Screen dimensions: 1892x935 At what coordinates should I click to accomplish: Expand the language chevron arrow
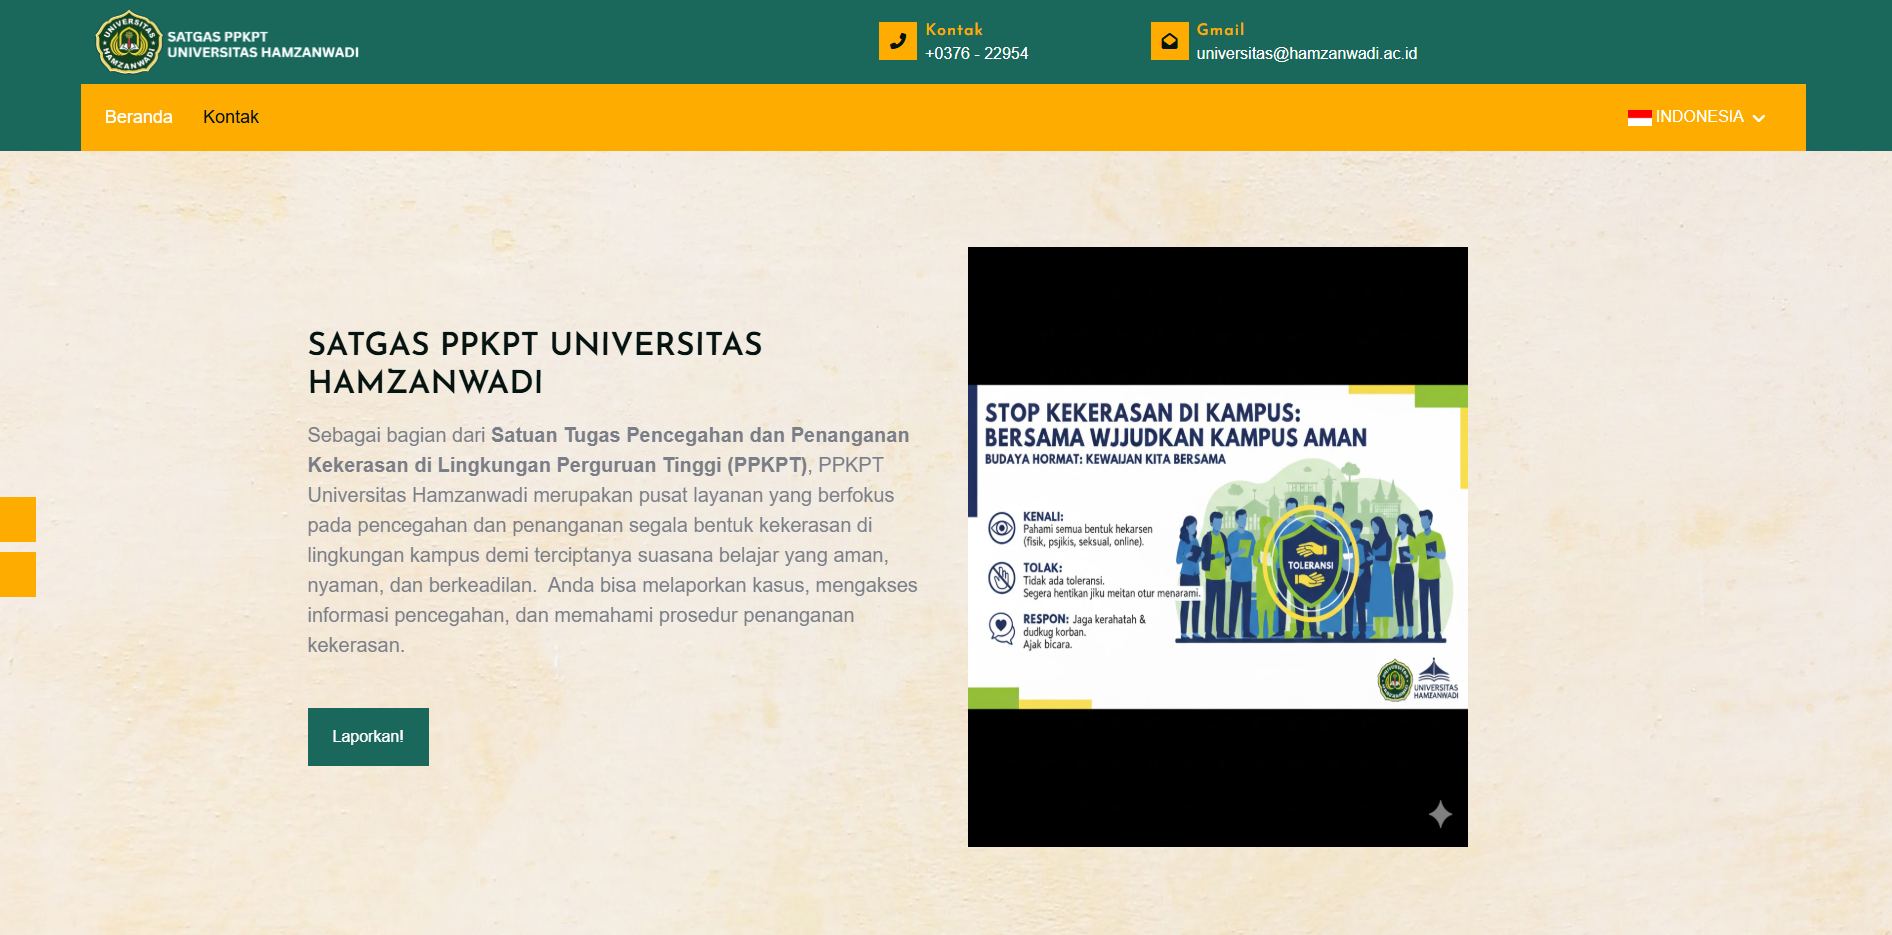click(1759, 118)
